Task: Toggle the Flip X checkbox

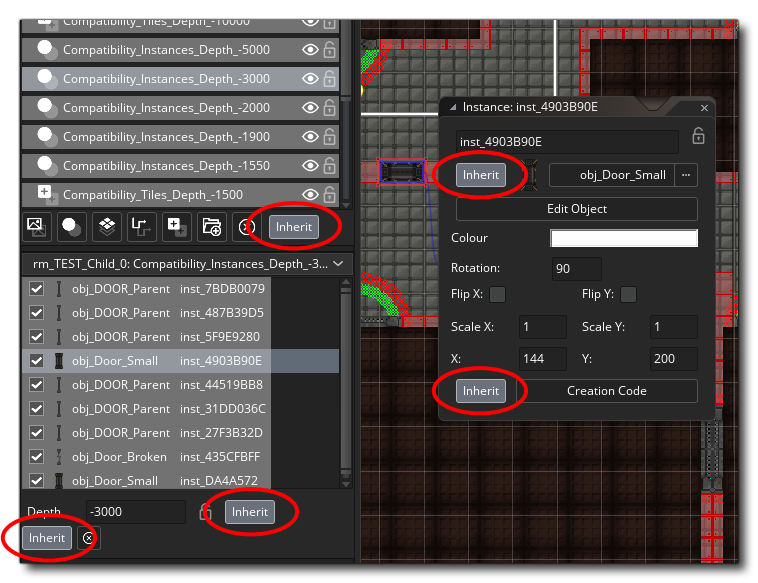Action: click(x=497, y=294)
